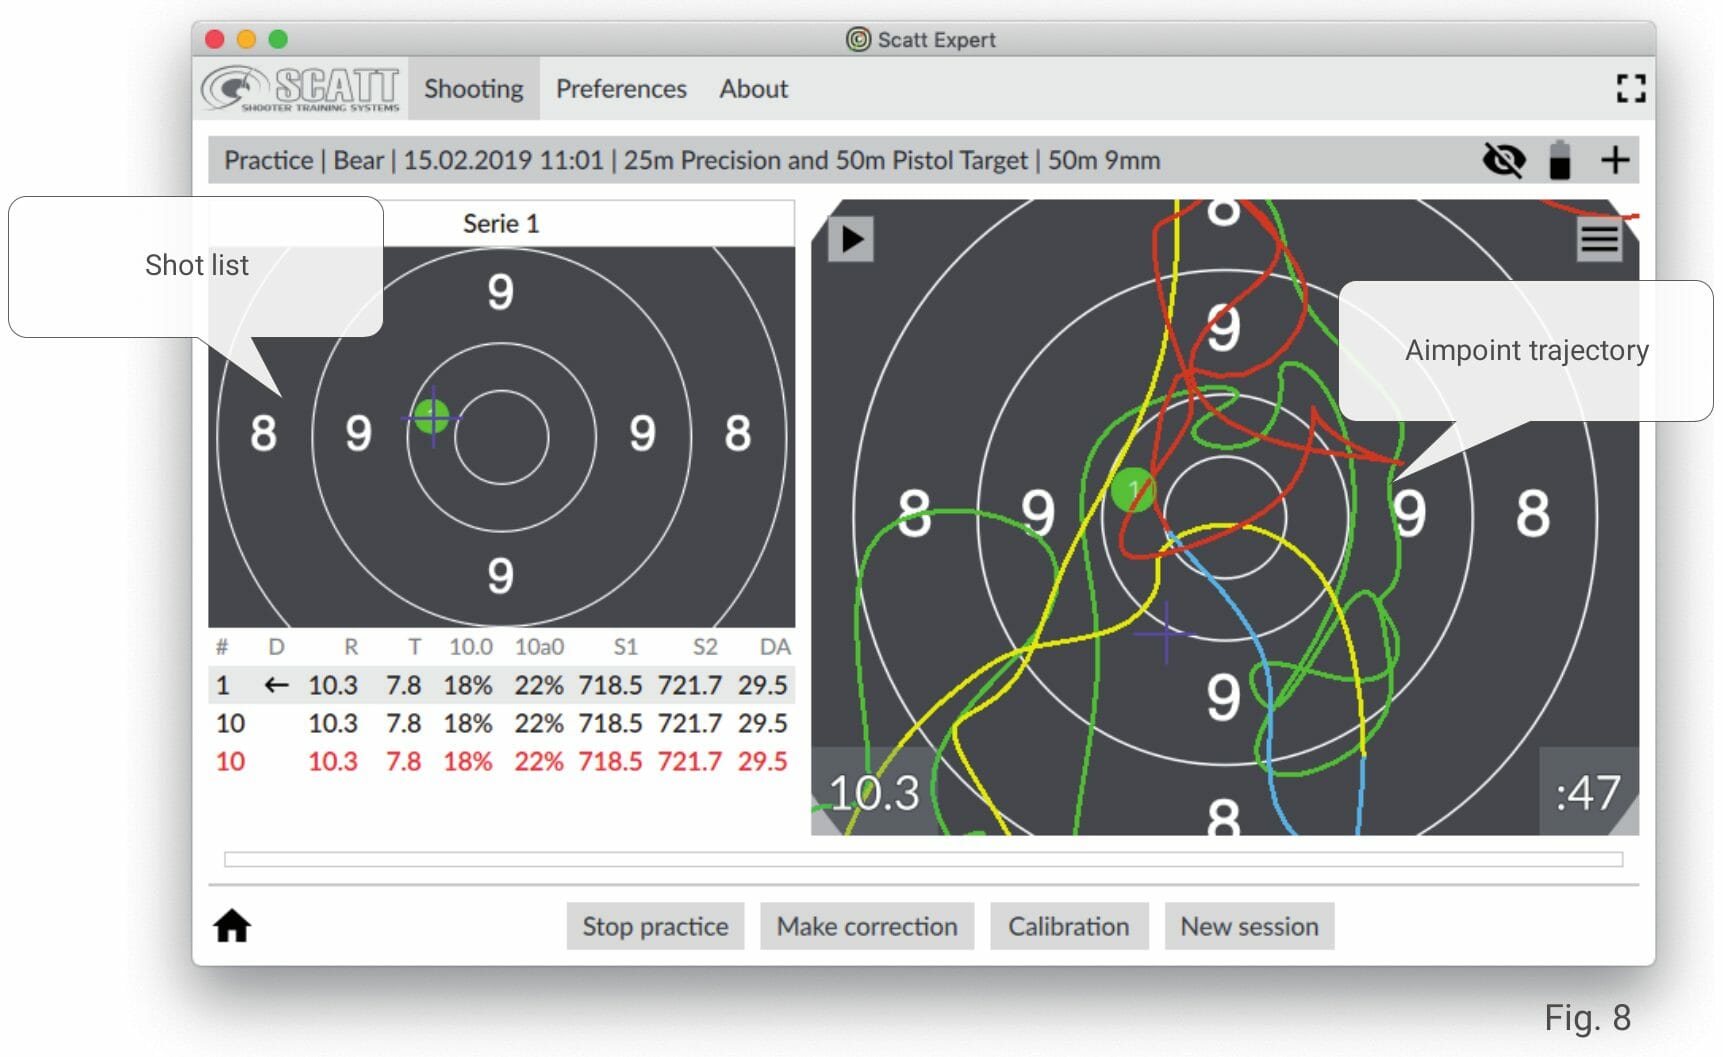Start a New session

1249,926
